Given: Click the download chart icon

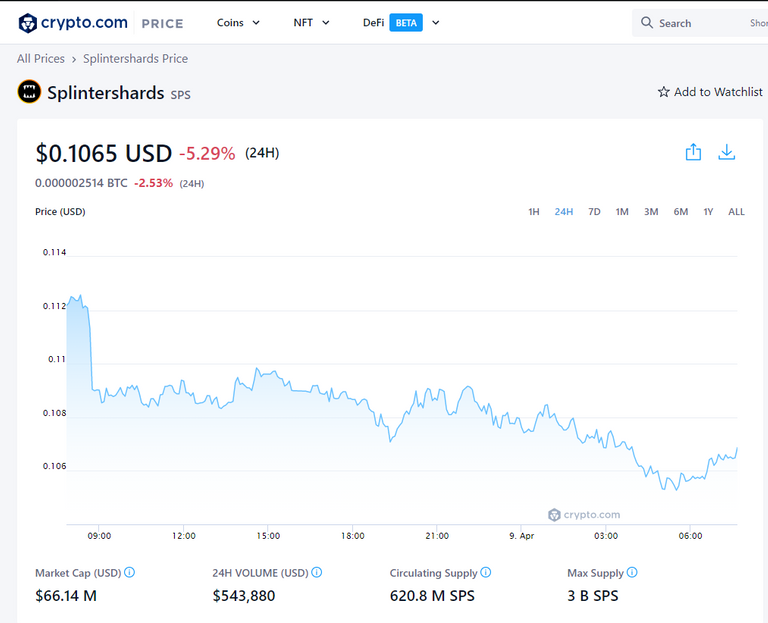Looking at the screenshot, I should [x=726, y=152].
